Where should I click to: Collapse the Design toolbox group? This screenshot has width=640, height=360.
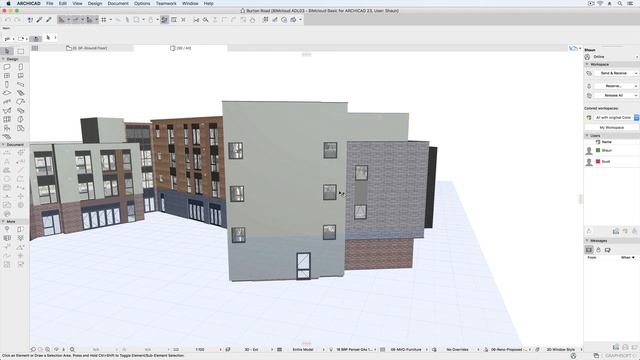click(x=3, y=59)
